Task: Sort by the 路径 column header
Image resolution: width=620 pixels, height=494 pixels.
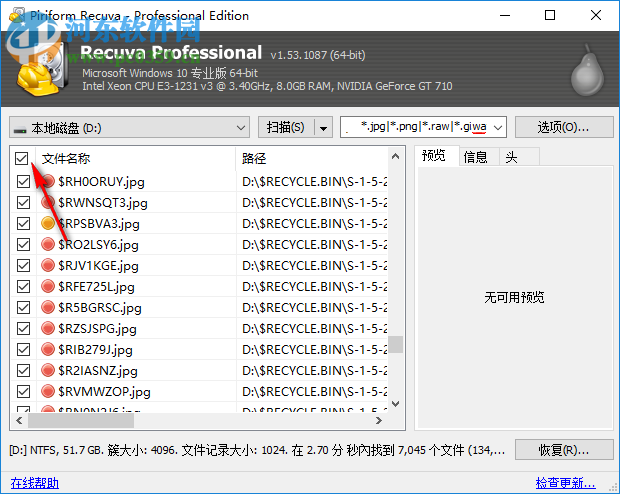Action: pos(312,159)
